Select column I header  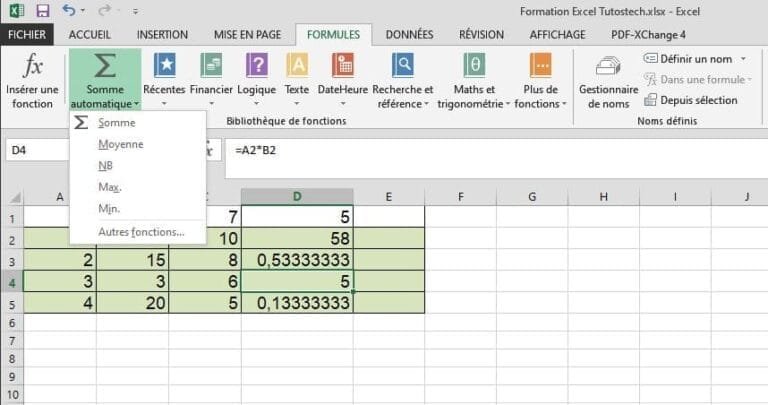675,197
